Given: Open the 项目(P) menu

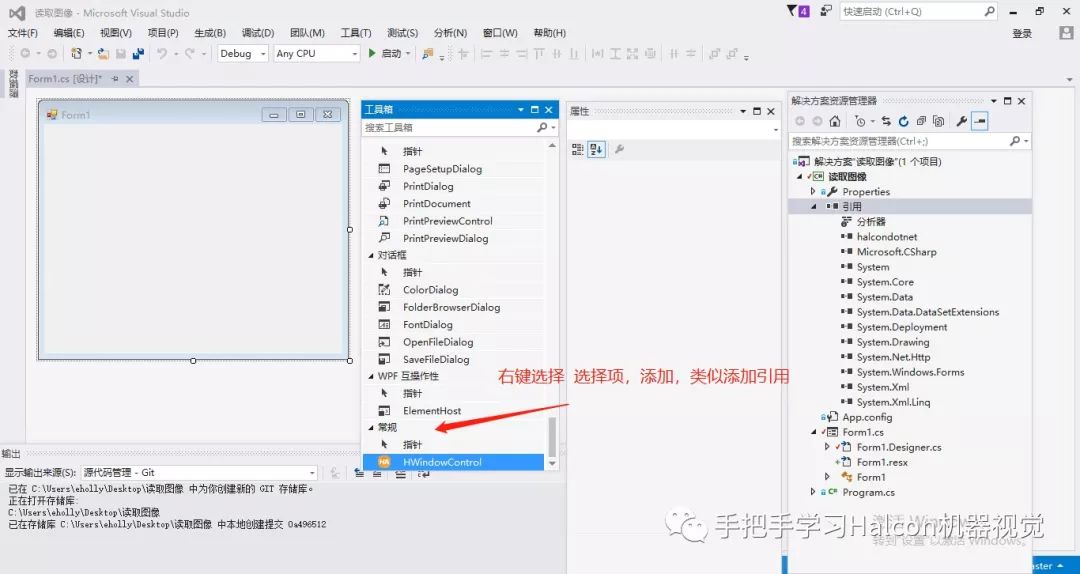Looking at the screenshot, I should pyautogui.click(x=163, y=33).
